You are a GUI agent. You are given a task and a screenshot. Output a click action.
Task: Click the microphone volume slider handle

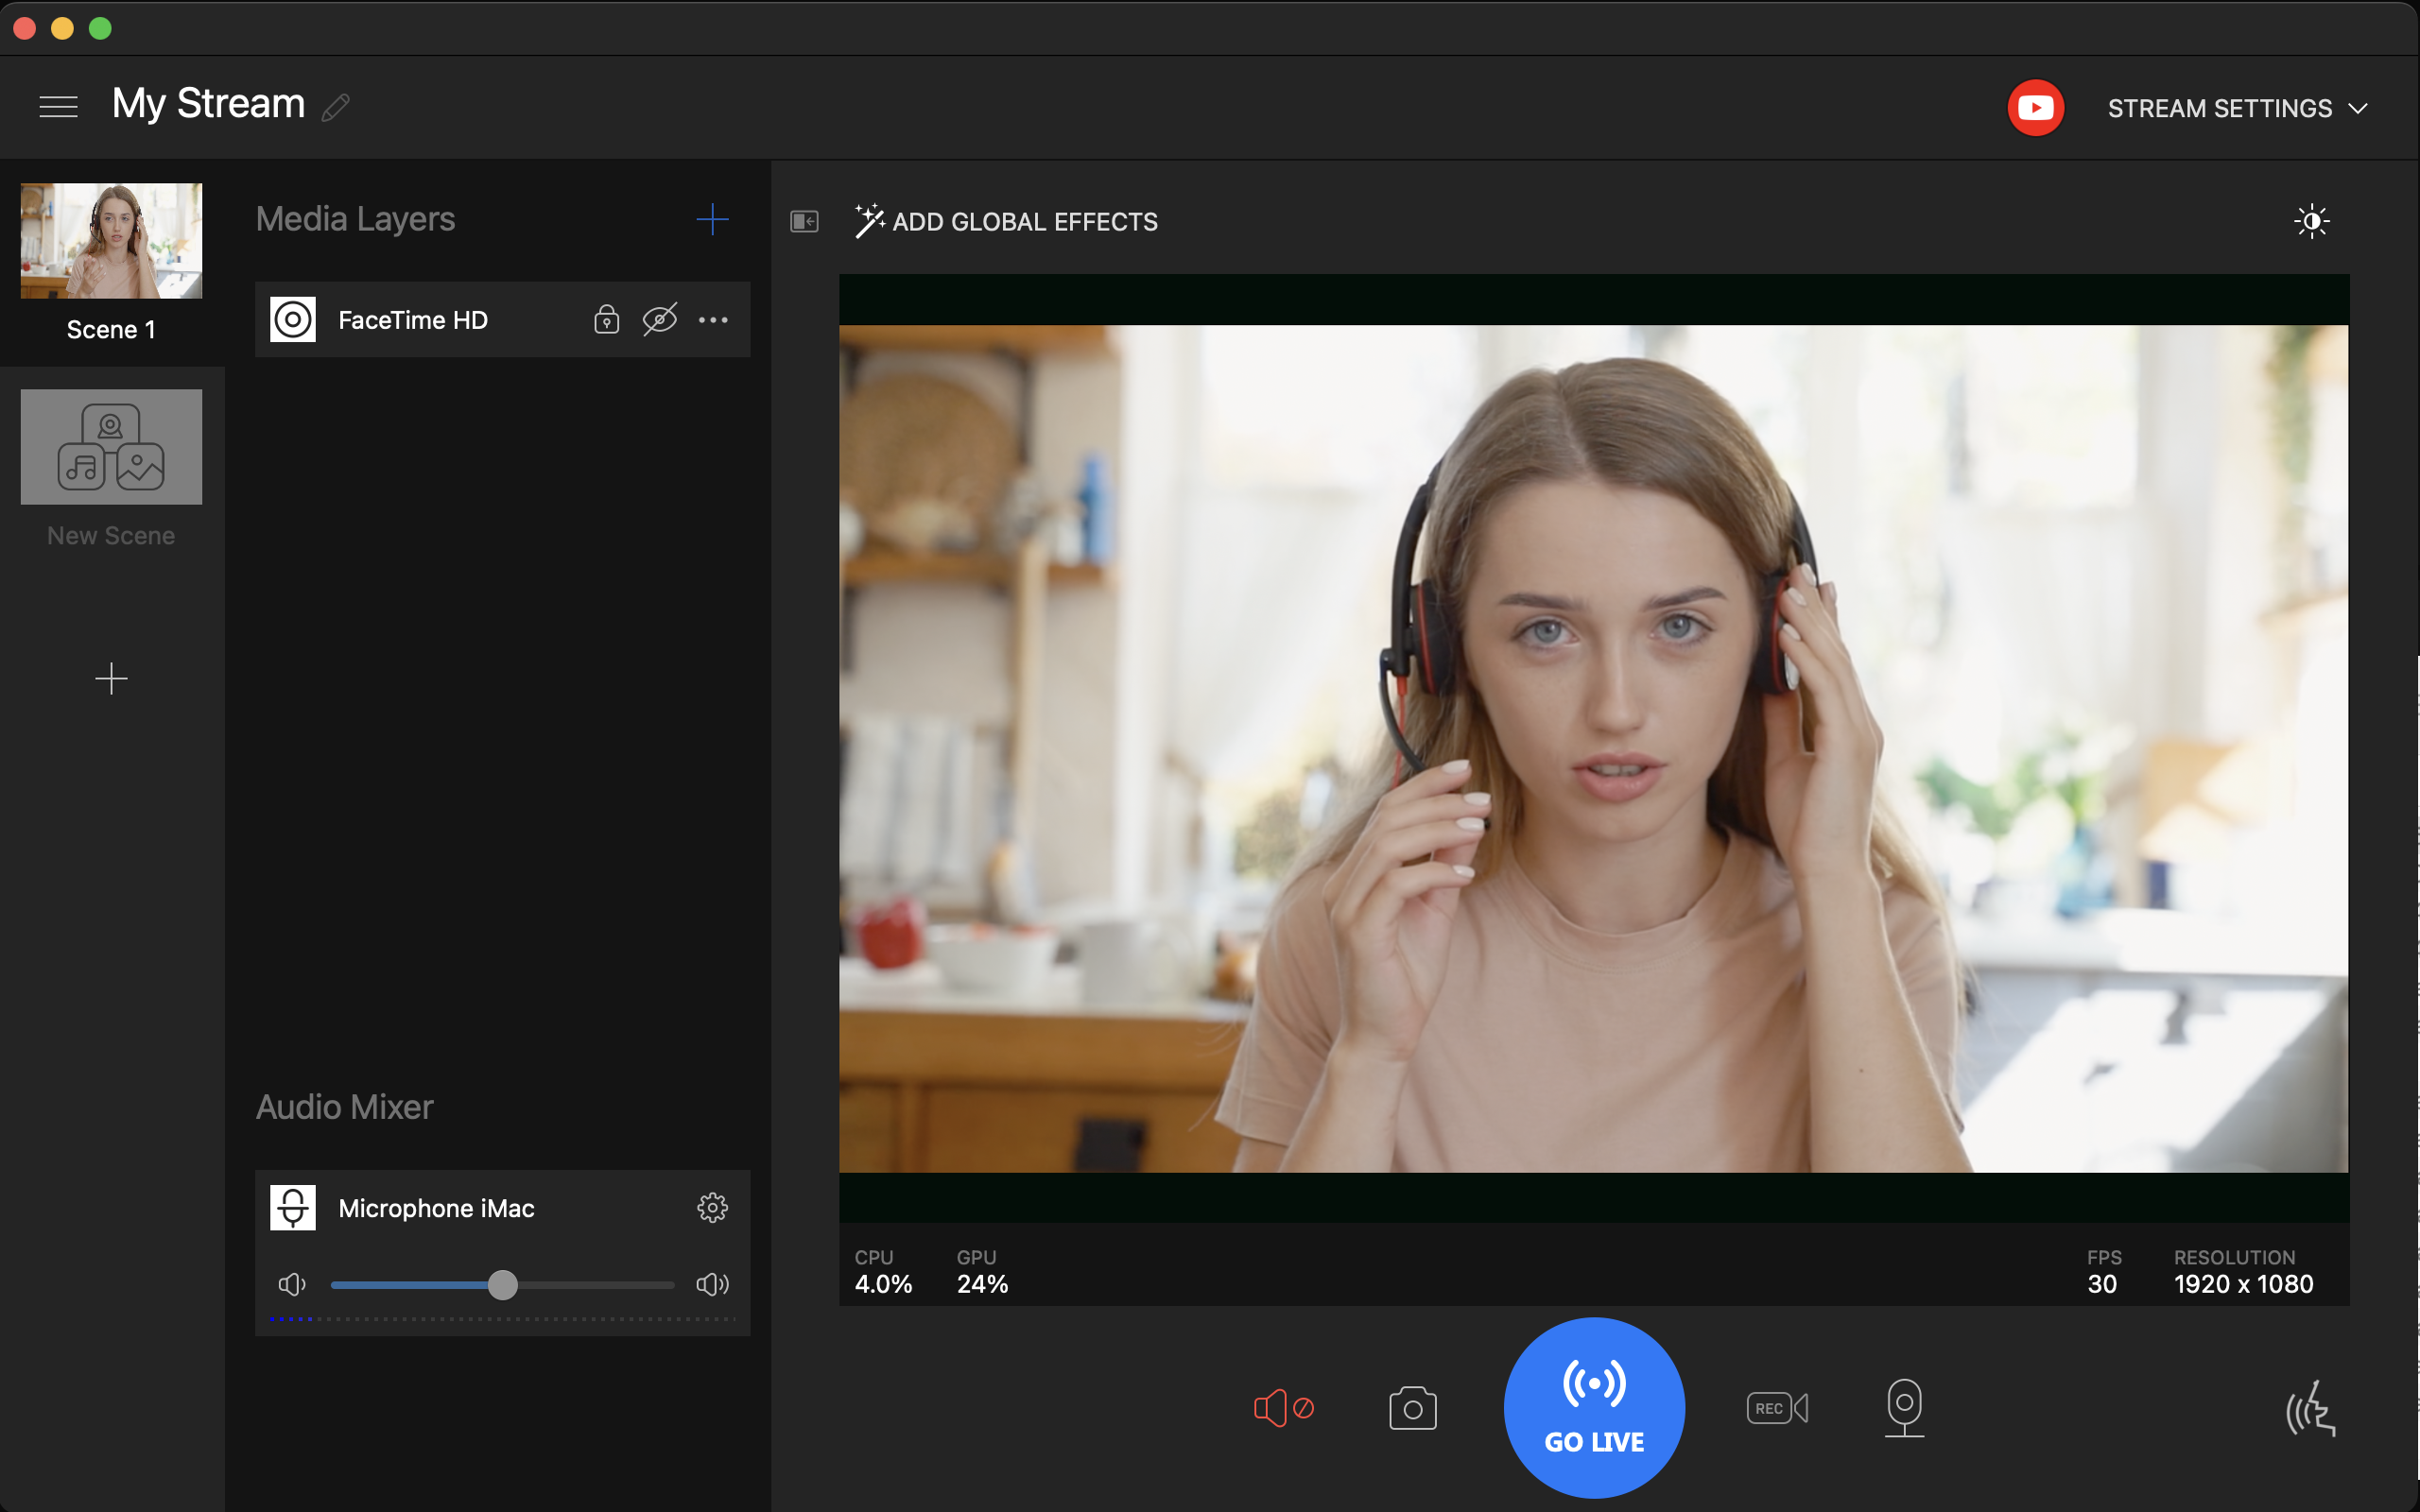[503, 1285]
